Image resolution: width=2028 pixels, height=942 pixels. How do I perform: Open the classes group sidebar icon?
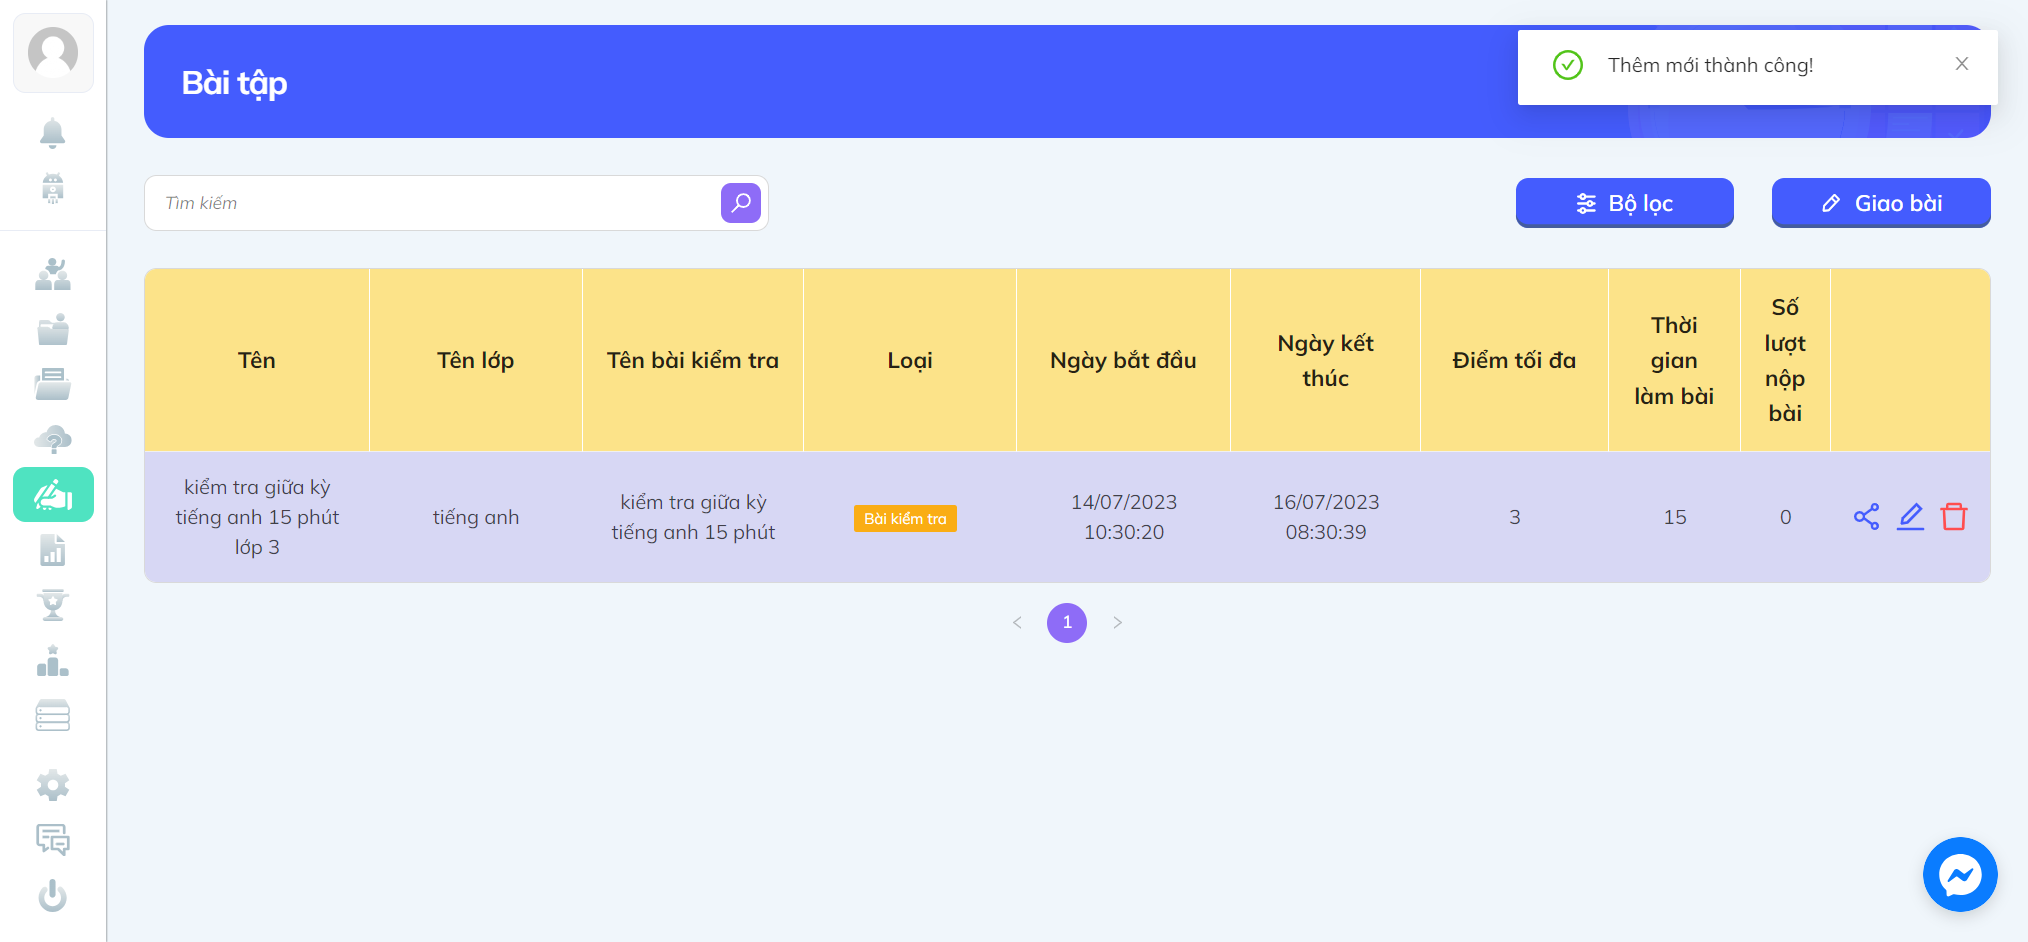coord(53,274)
